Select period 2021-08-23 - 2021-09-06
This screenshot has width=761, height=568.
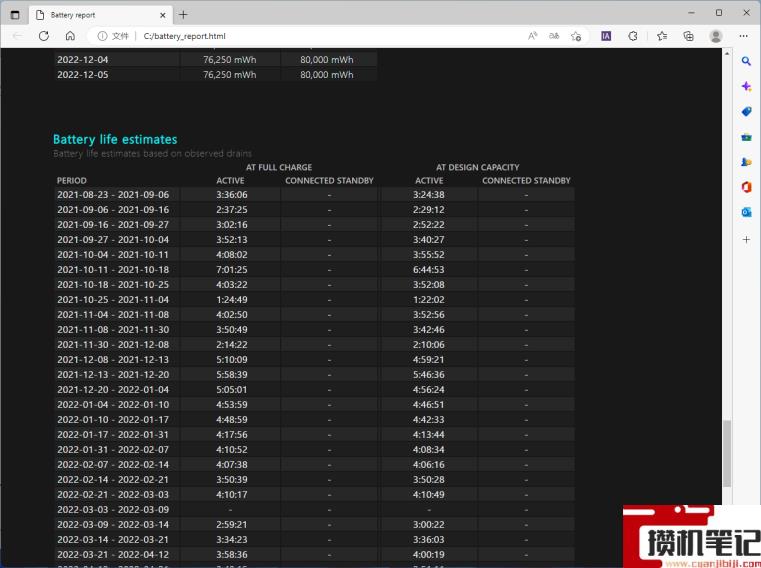(113, 195)
